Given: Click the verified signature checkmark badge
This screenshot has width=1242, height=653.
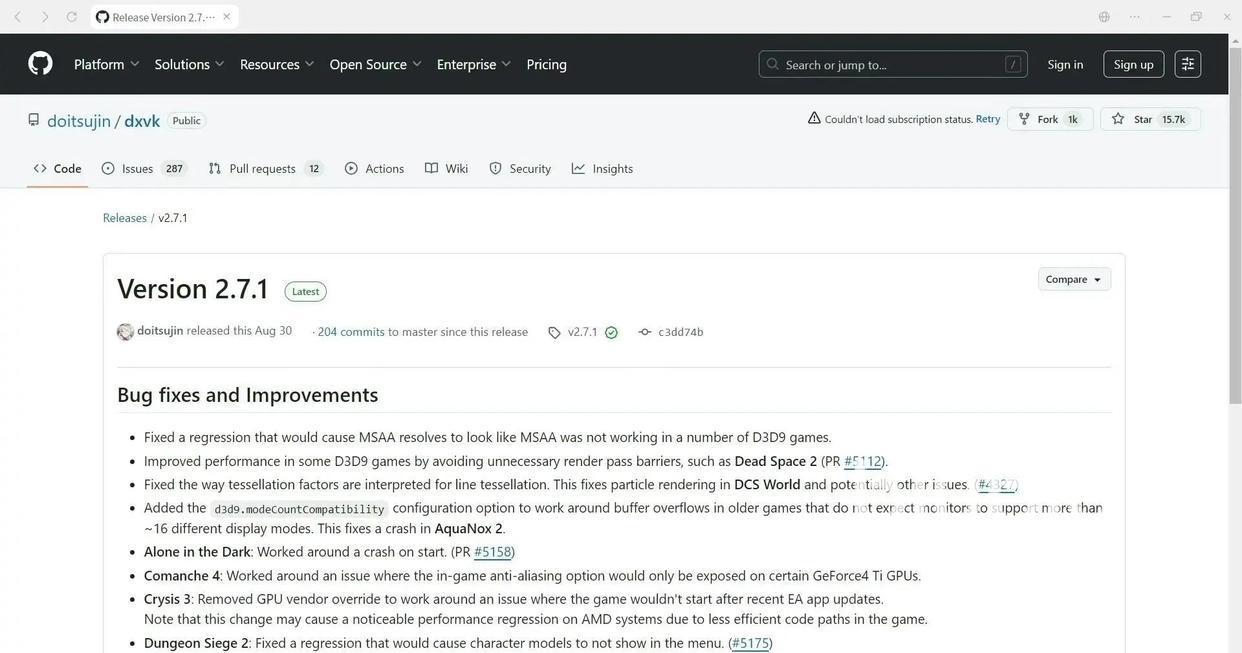Looking at the screenshot, I should (x=611, y=333).
